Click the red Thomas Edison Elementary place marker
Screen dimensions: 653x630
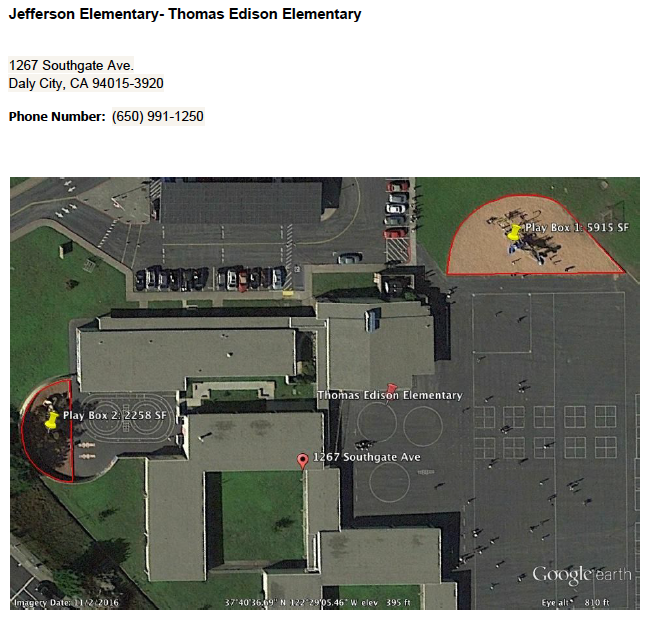pos(391,387)
